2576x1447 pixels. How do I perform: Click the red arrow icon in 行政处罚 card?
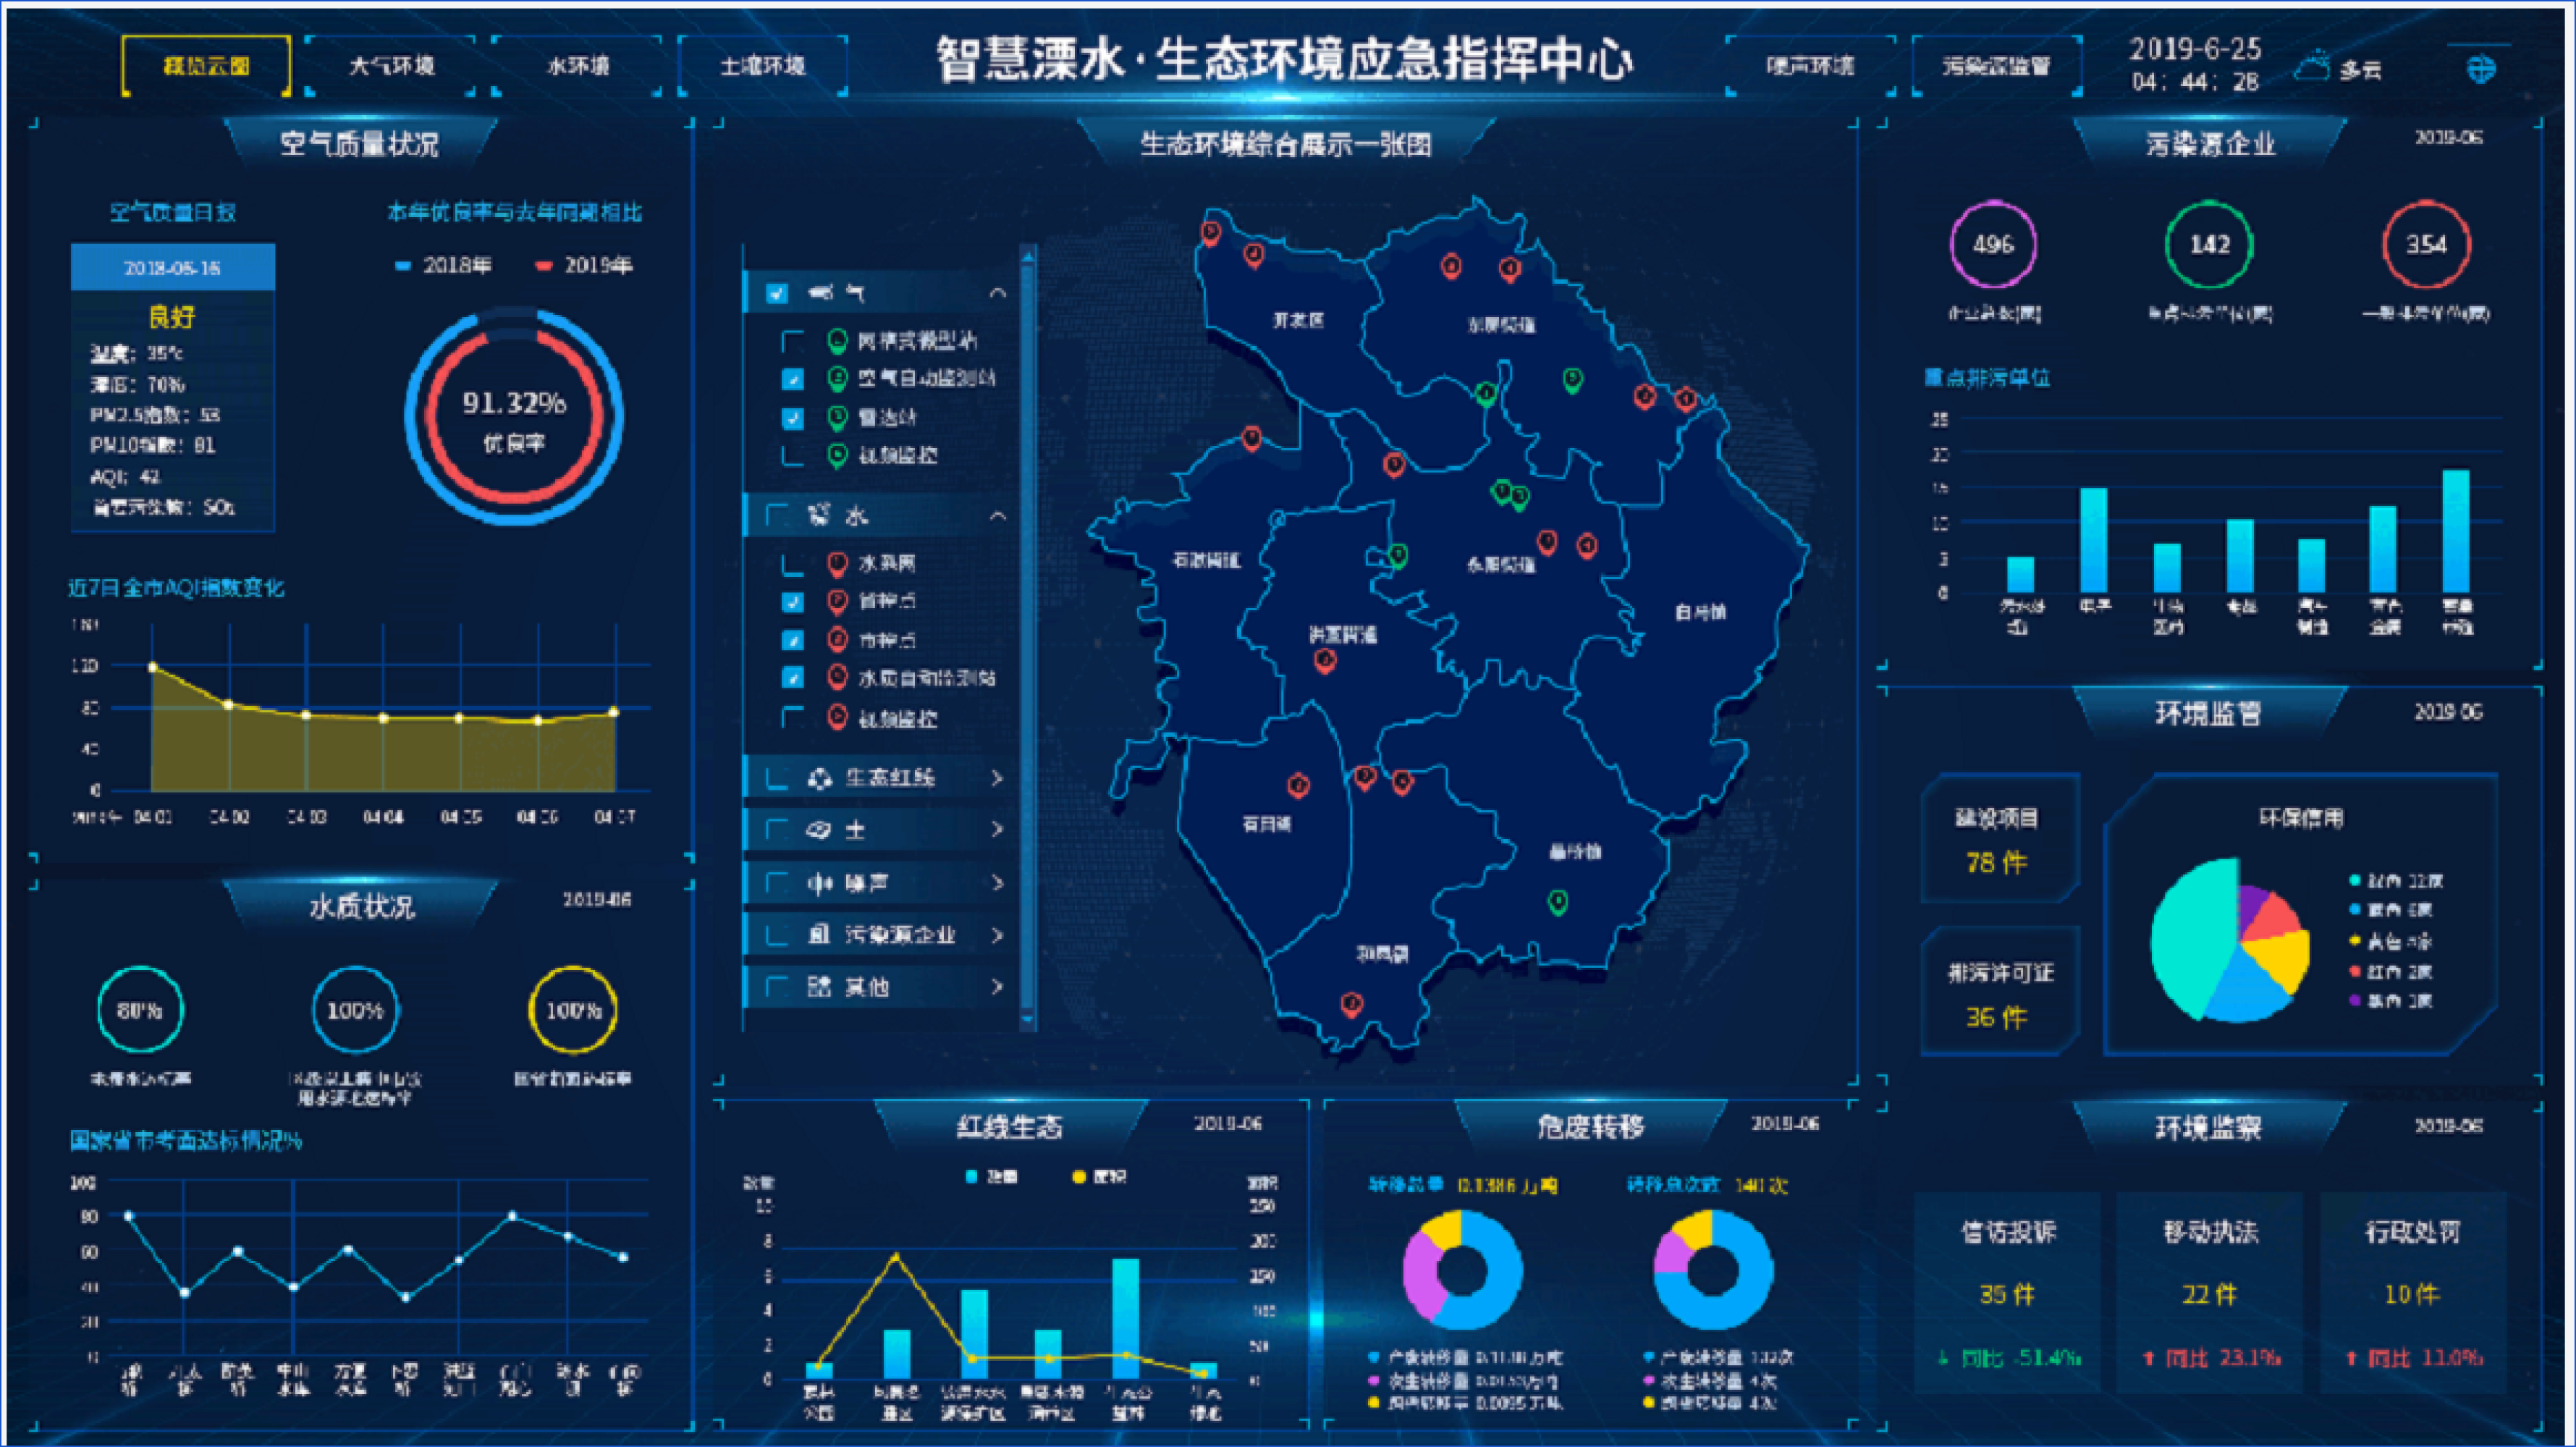[2351, 1358]
